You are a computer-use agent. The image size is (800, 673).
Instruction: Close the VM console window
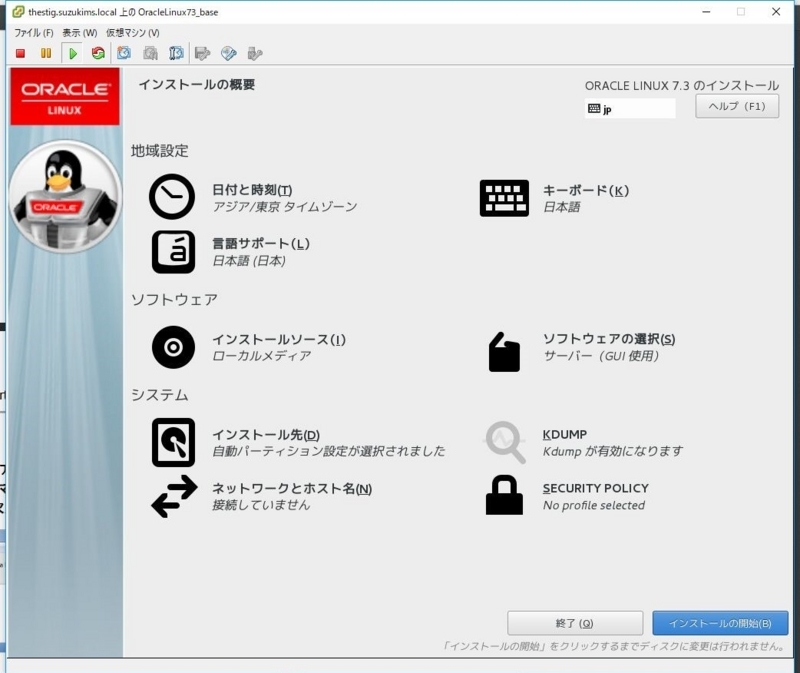[x=776, y=12]
